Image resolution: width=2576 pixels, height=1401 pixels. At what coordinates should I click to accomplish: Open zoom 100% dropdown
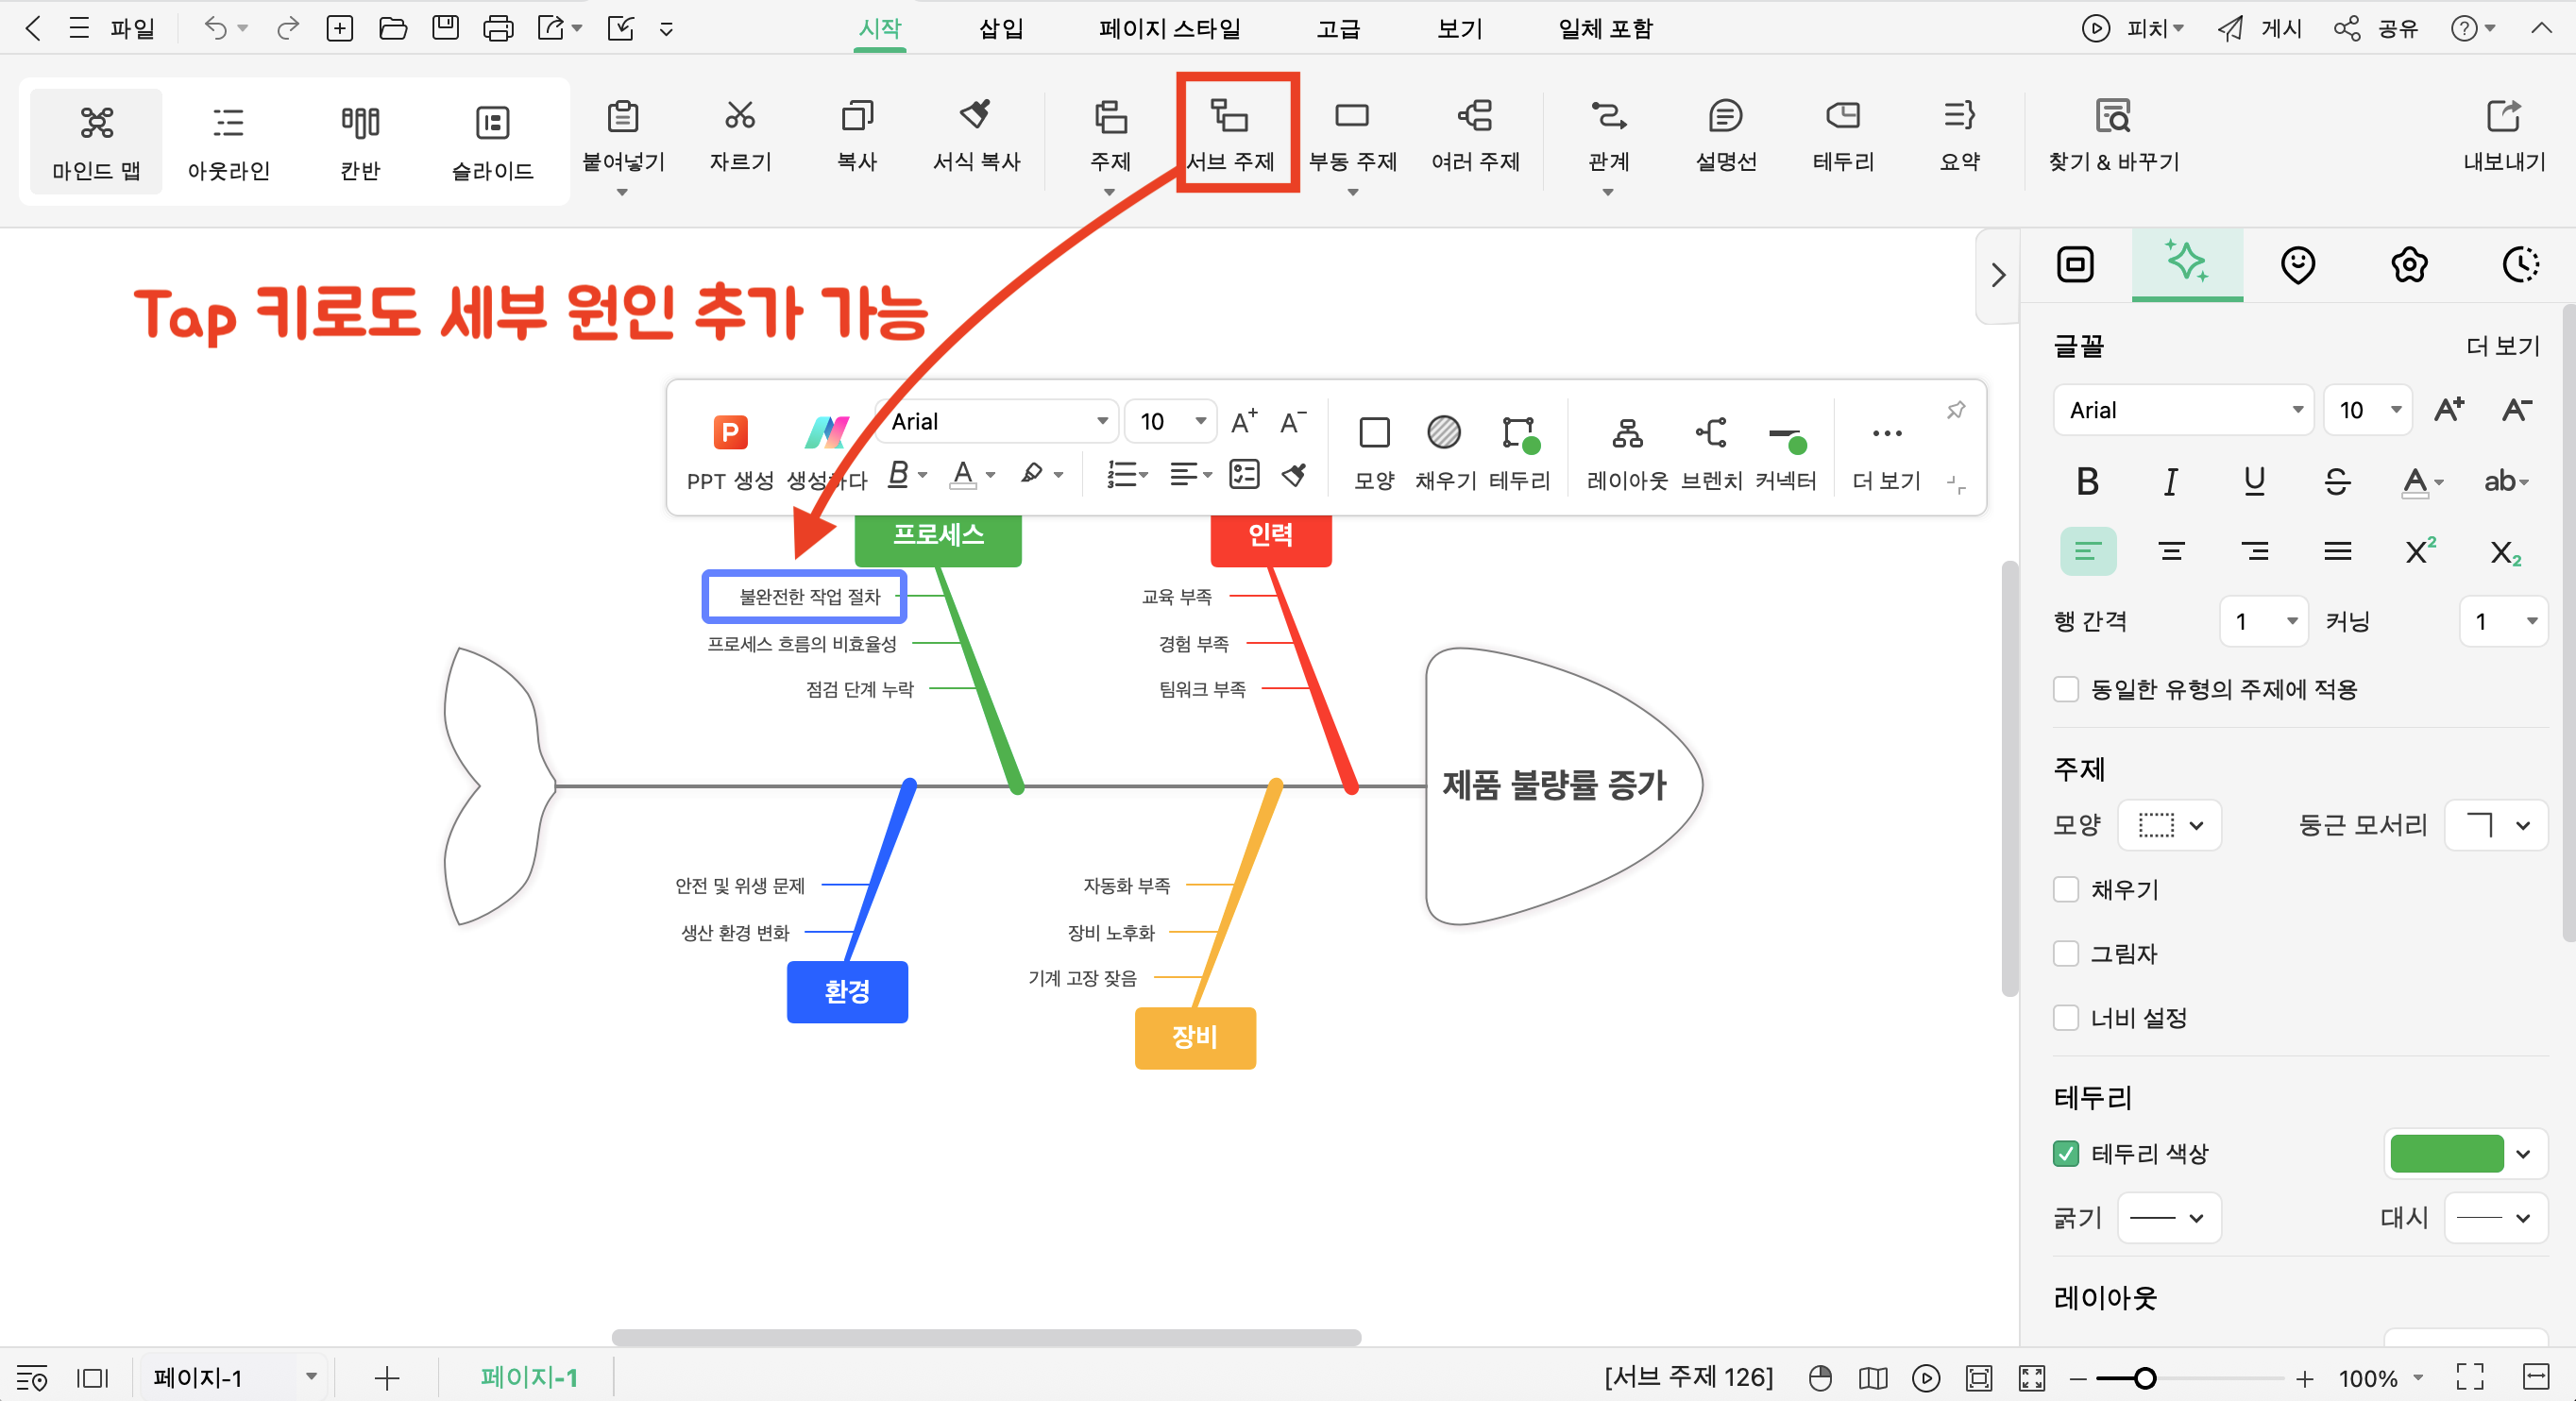[x=2381, y=1378]
